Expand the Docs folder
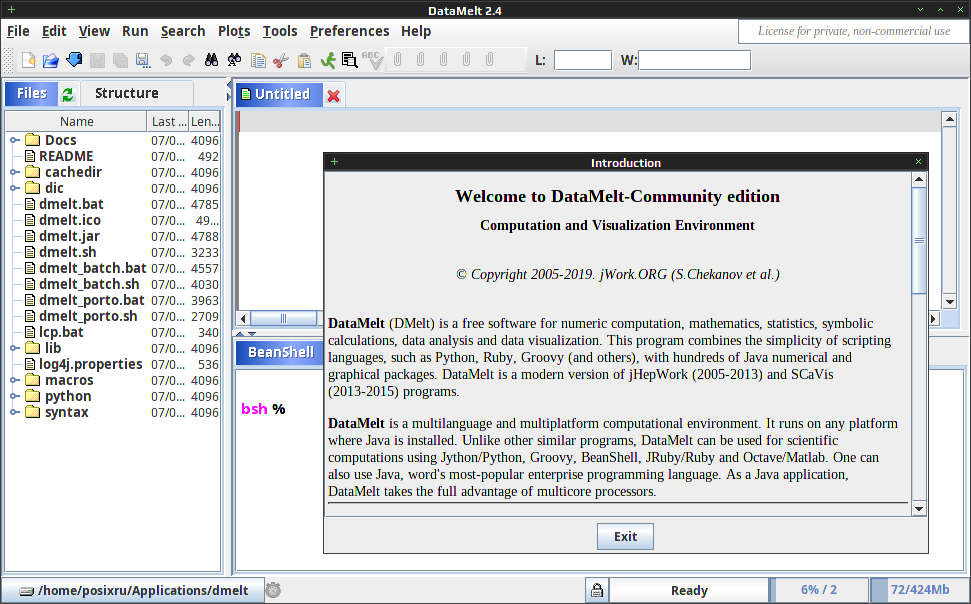Image resolution: width=971 pixels, height=604 pixels. 15,141
